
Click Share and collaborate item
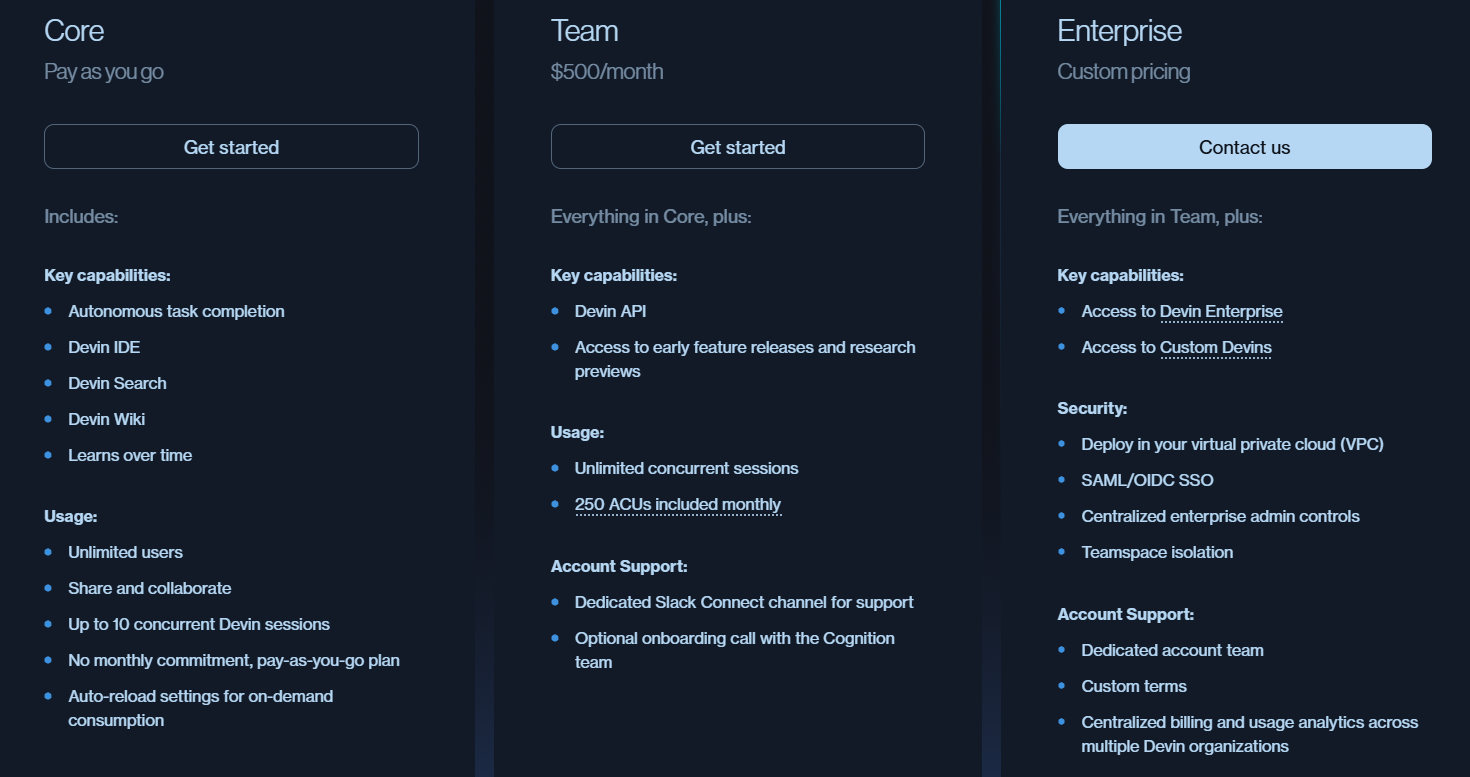[x=150, y=588]
